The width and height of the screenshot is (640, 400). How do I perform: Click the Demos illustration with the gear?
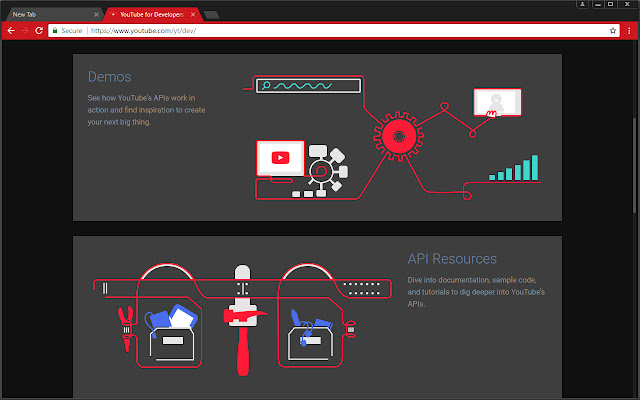(392, 138)
